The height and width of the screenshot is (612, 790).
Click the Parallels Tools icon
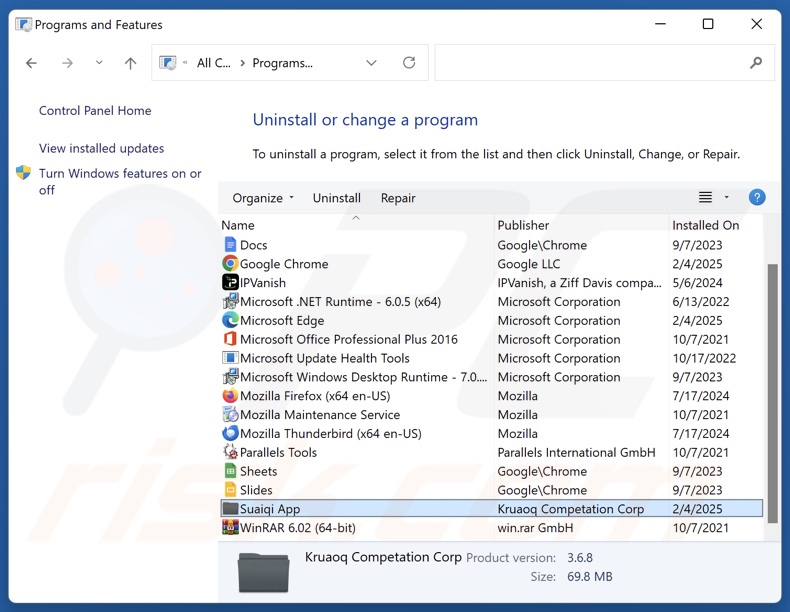tap(230, 452)
